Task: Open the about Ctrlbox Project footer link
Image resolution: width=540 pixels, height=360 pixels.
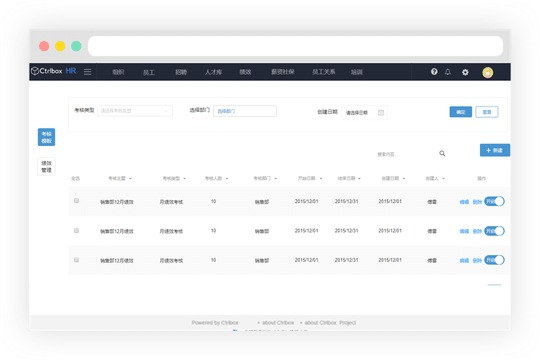Action: click(x=330, y=323)
